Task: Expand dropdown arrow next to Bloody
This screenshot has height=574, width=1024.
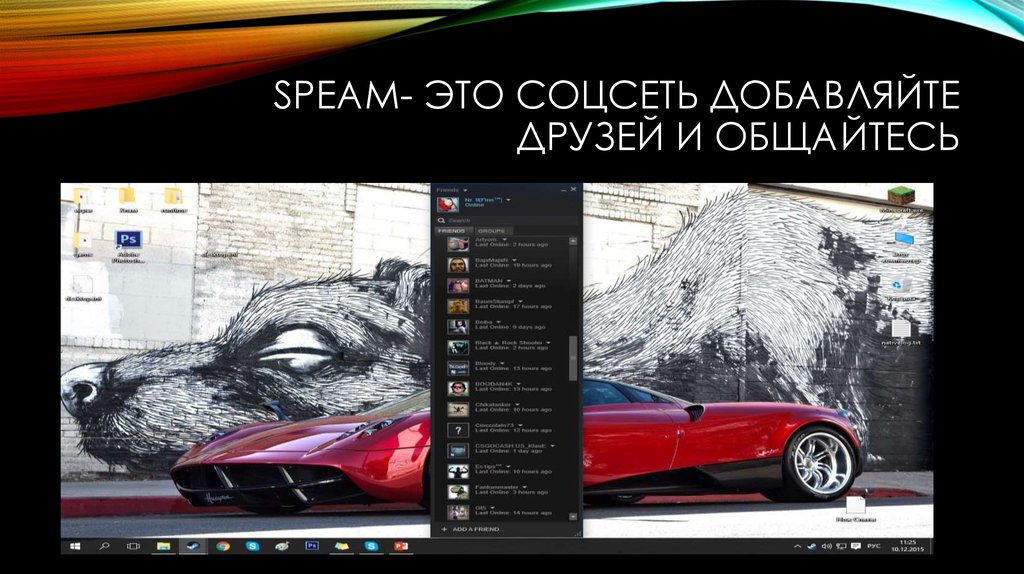Action: click(503, 363)
